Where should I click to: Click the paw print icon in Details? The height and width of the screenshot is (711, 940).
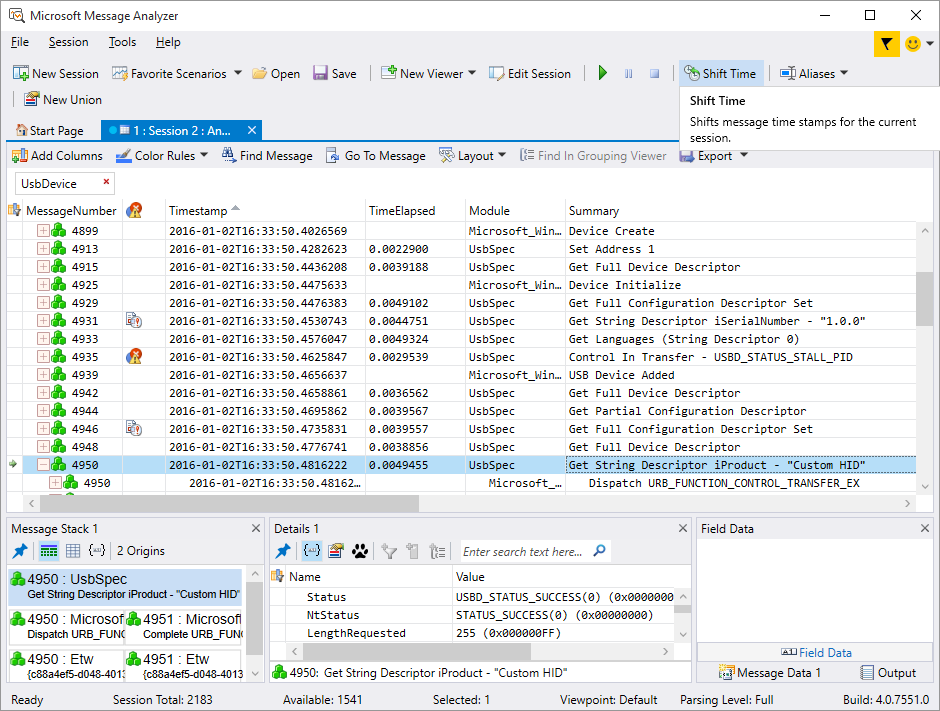pyautogui.click(x=360, y=551)
